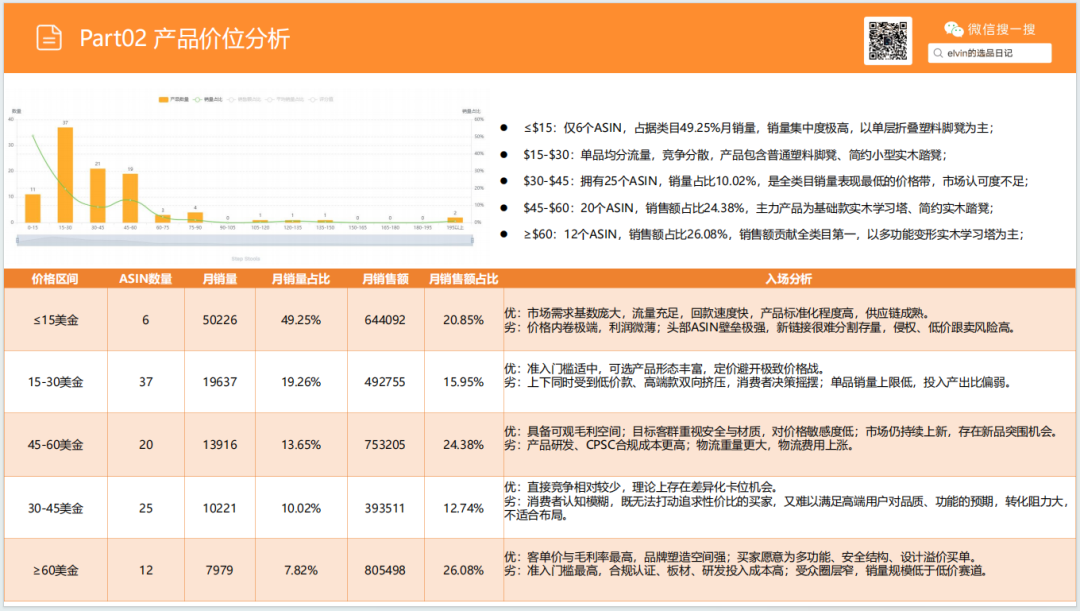
Task: Click the monthly sales value '50226'
Action: [220, 320]
